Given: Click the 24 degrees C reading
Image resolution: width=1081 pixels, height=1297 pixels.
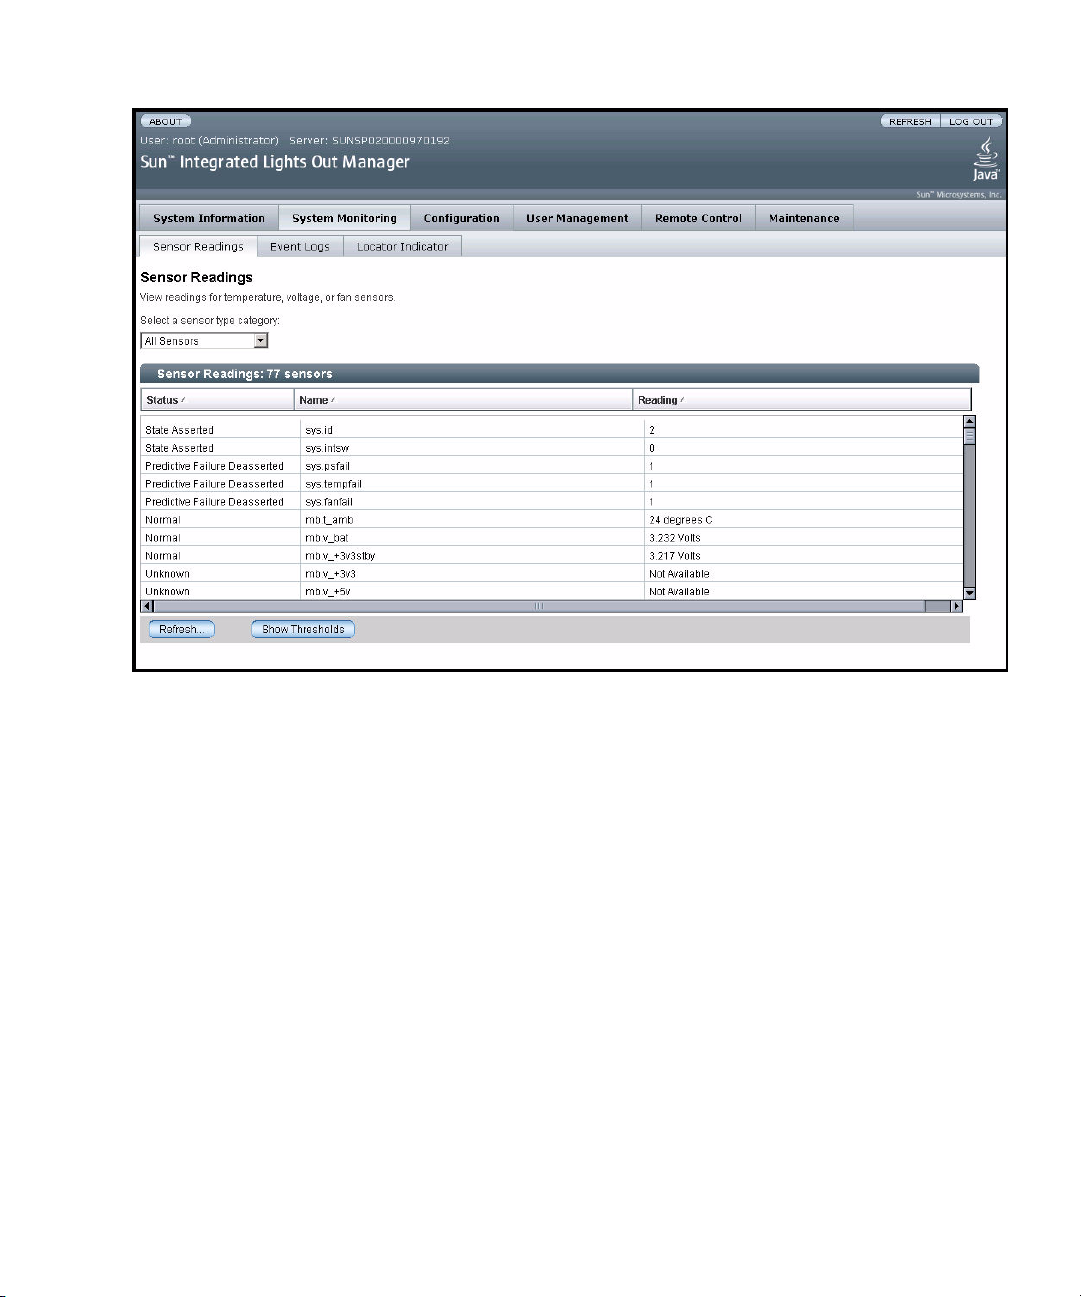Looking at the screenshot, I should (x=681, y=520).
